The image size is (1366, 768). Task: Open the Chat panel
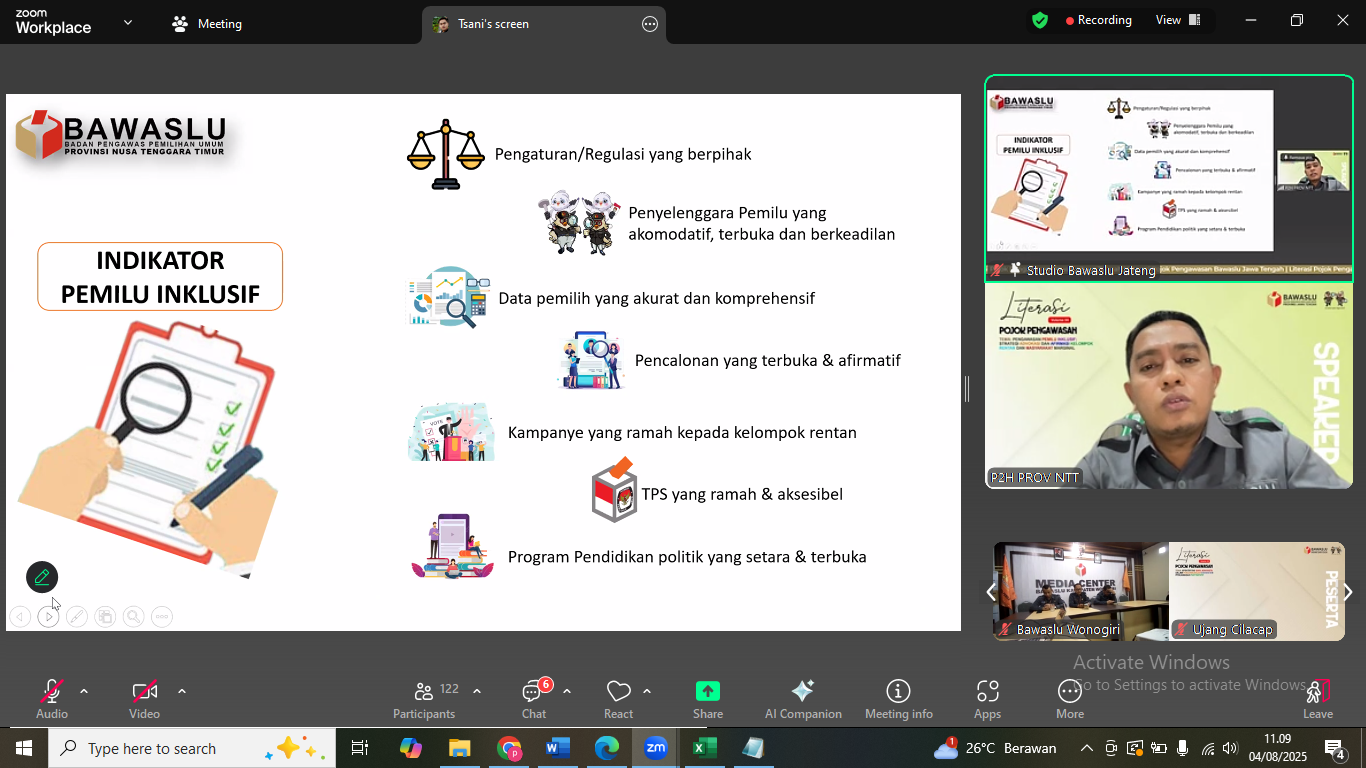534,699
